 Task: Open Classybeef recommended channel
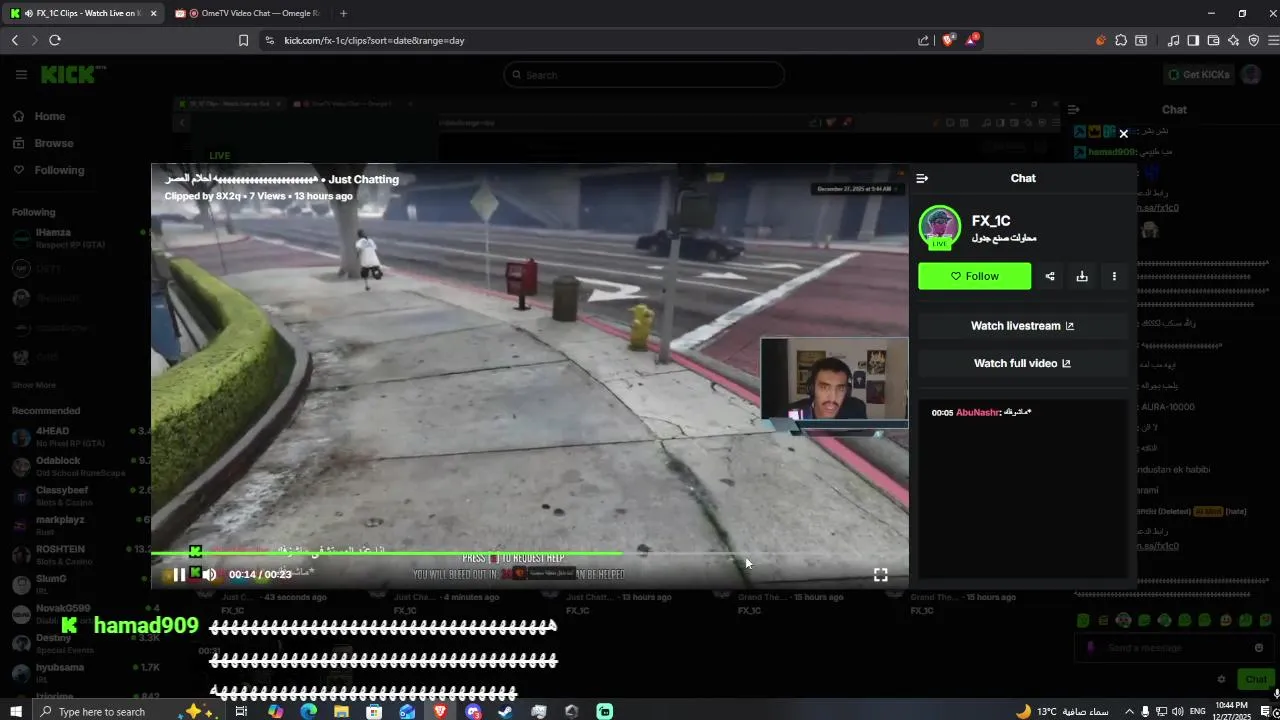point(78,496)
